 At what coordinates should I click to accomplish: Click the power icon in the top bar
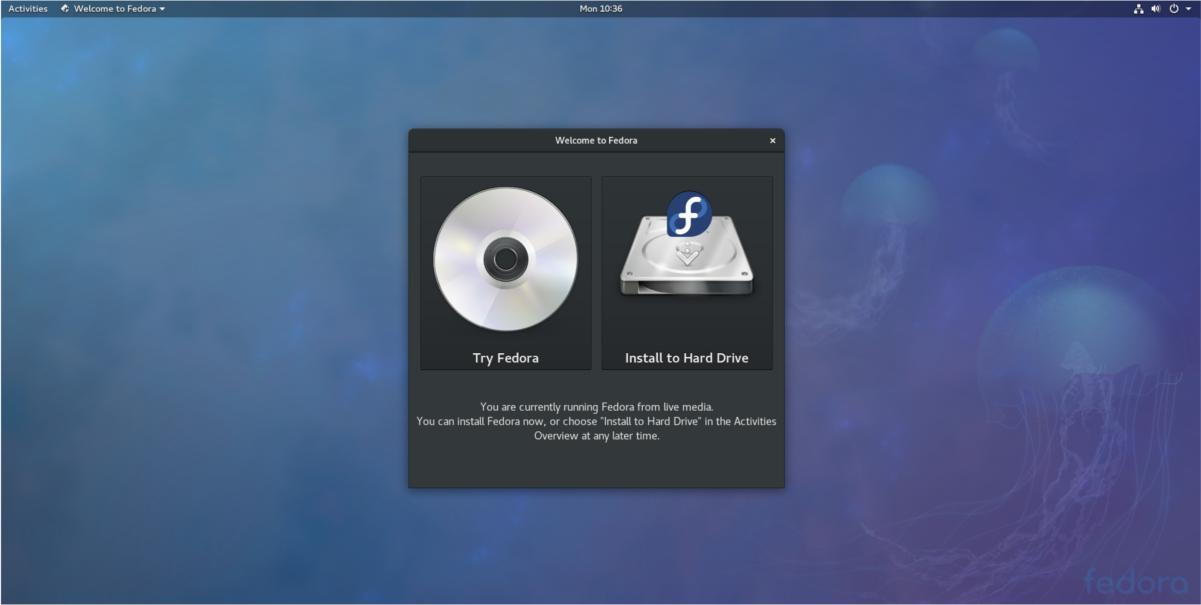1174,8
